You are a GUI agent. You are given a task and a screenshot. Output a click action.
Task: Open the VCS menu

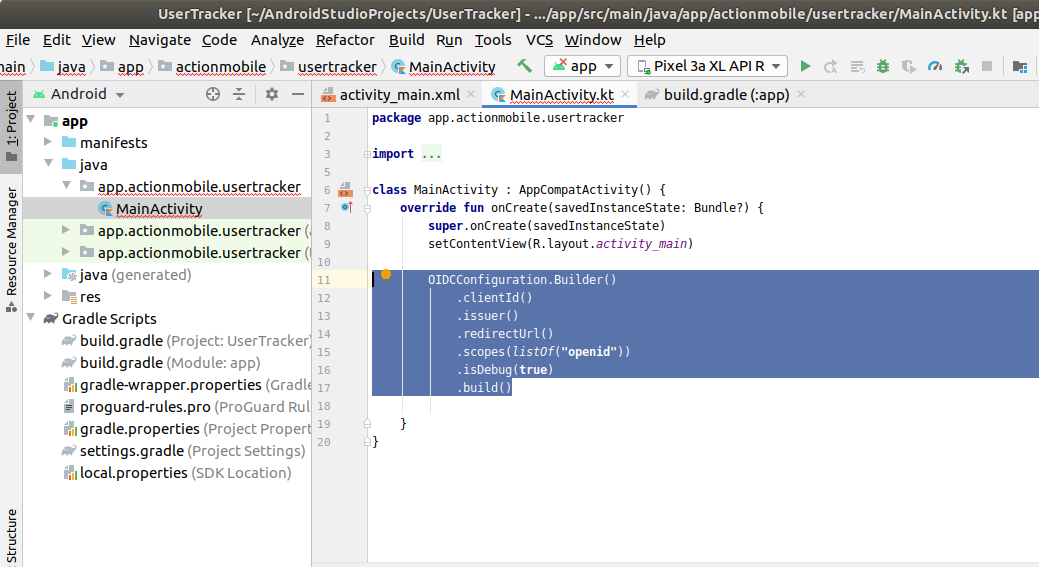pos(539,40)
